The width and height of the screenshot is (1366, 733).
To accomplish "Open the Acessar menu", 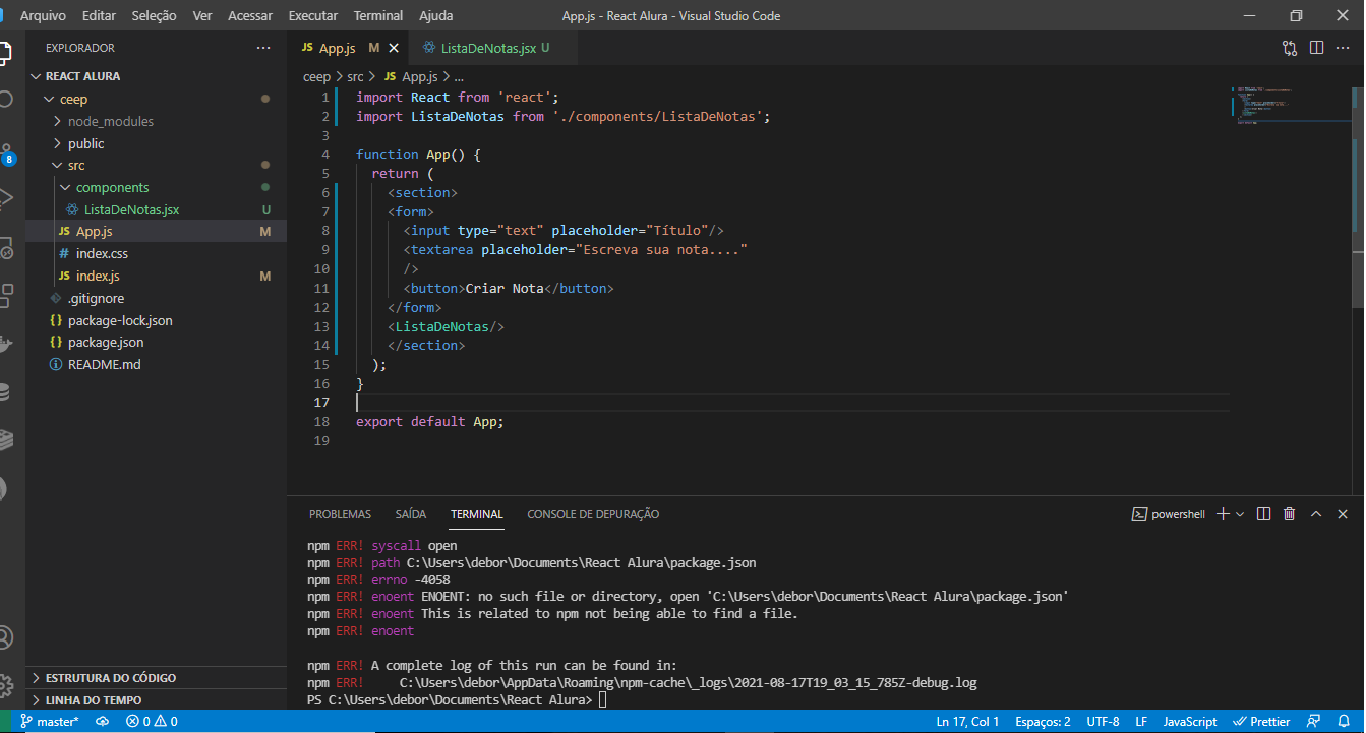I will tap(250, 15).
